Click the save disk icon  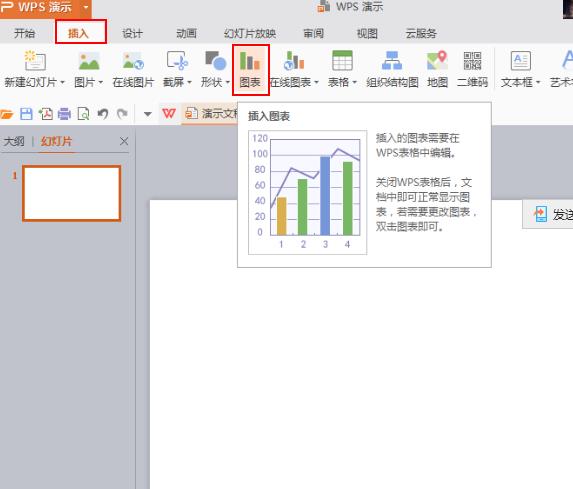pyautogui.click(x=26, y=114)
